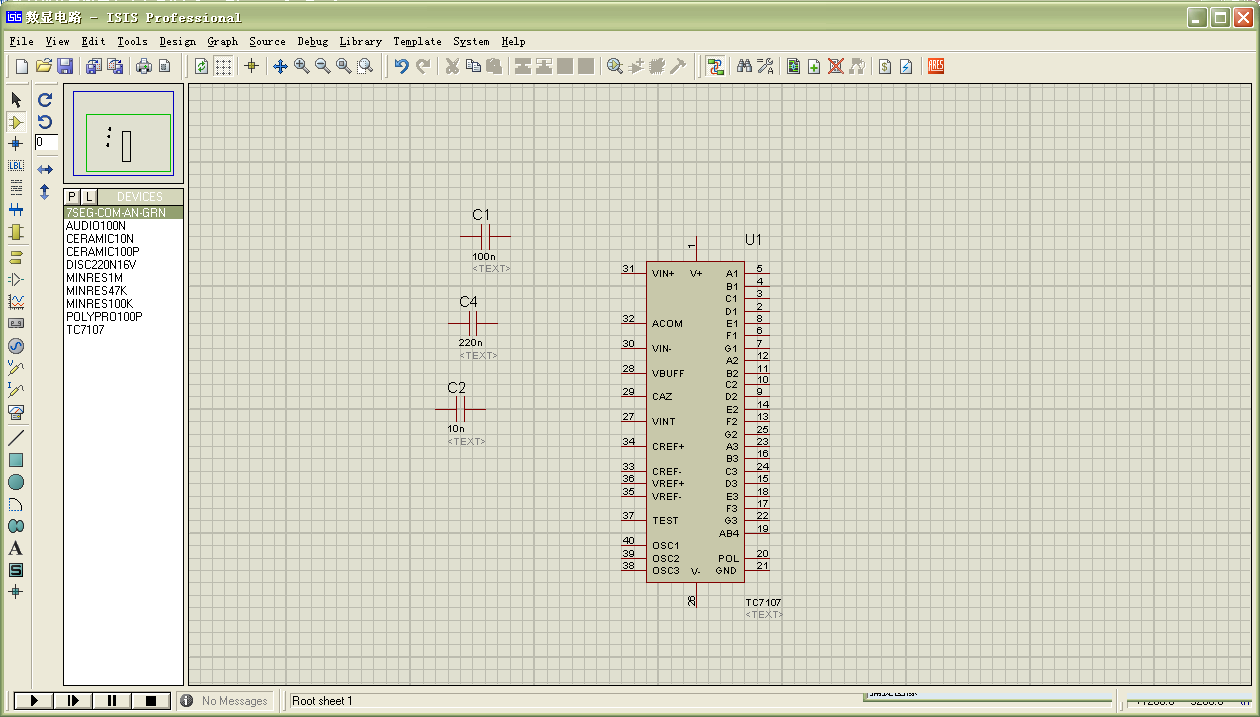Viewport: 1260px width, 717px height.
Task: Toggle wire auto-router in the toolbar
Action: [715, 66]
